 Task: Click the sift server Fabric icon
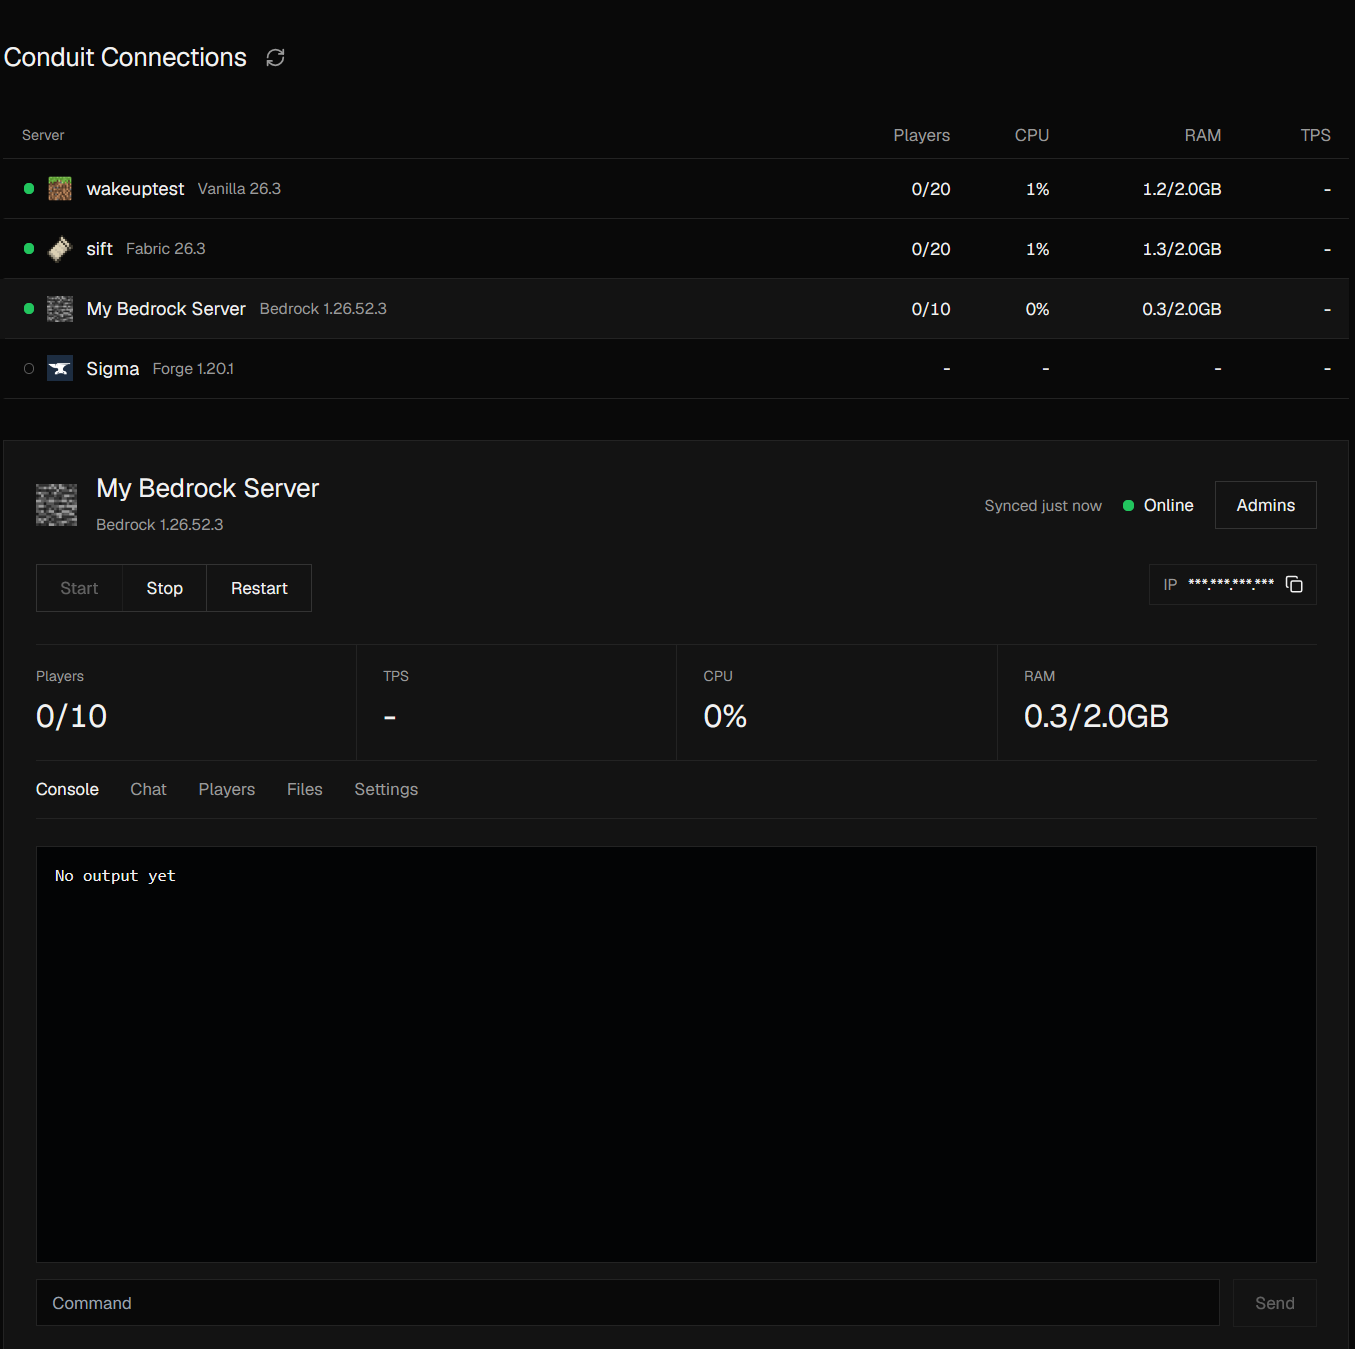click(x=60, y=249)
